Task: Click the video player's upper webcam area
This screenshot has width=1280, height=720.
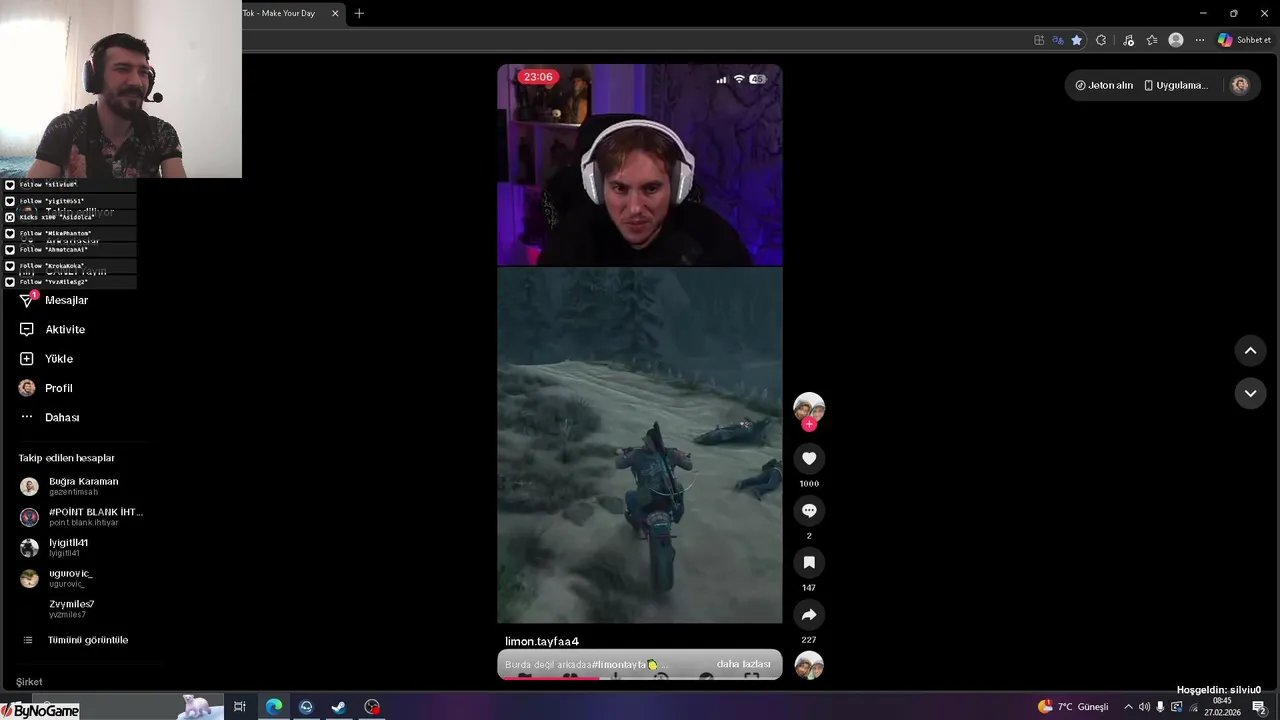Action: click(x=640, y=165)
